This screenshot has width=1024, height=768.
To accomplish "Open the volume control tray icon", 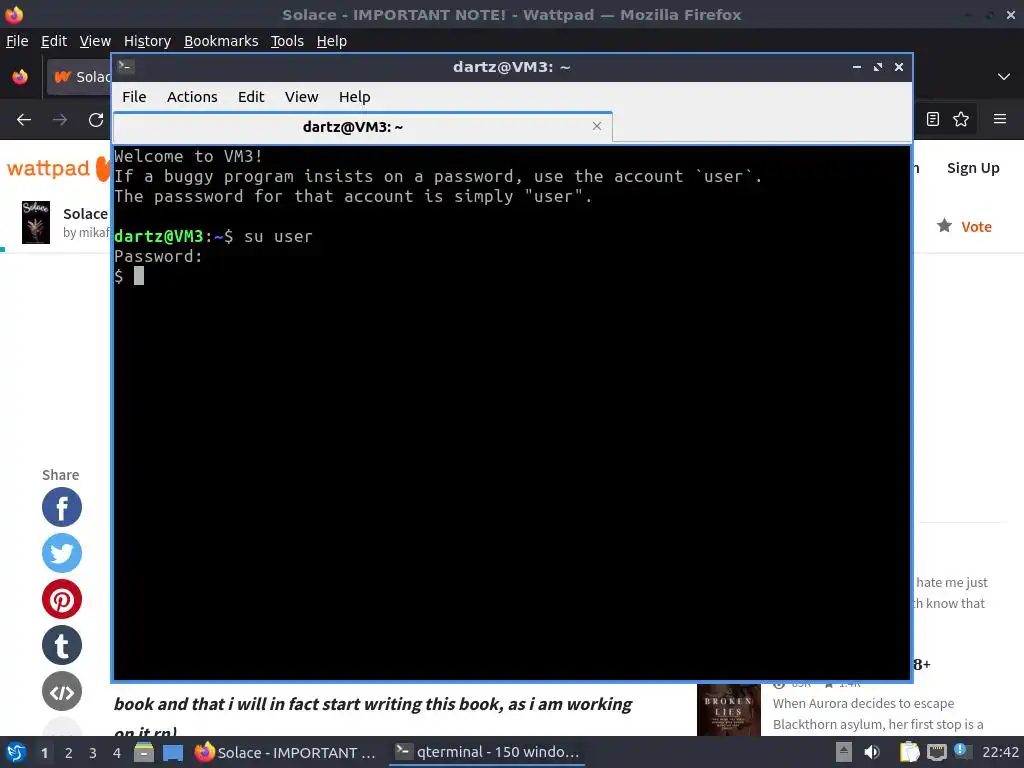I will 872,752.
